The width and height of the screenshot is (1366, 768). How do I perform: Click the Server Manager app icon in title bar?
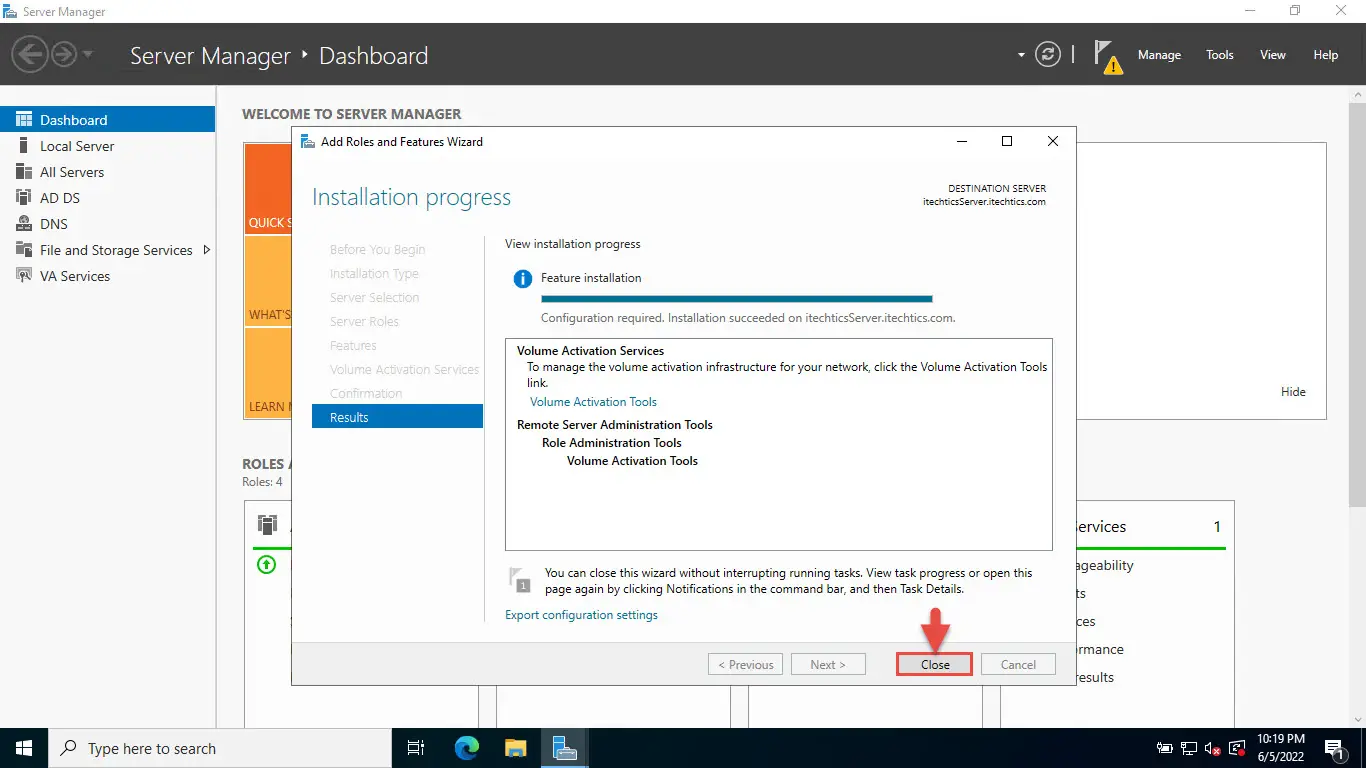tap(11, 12)
